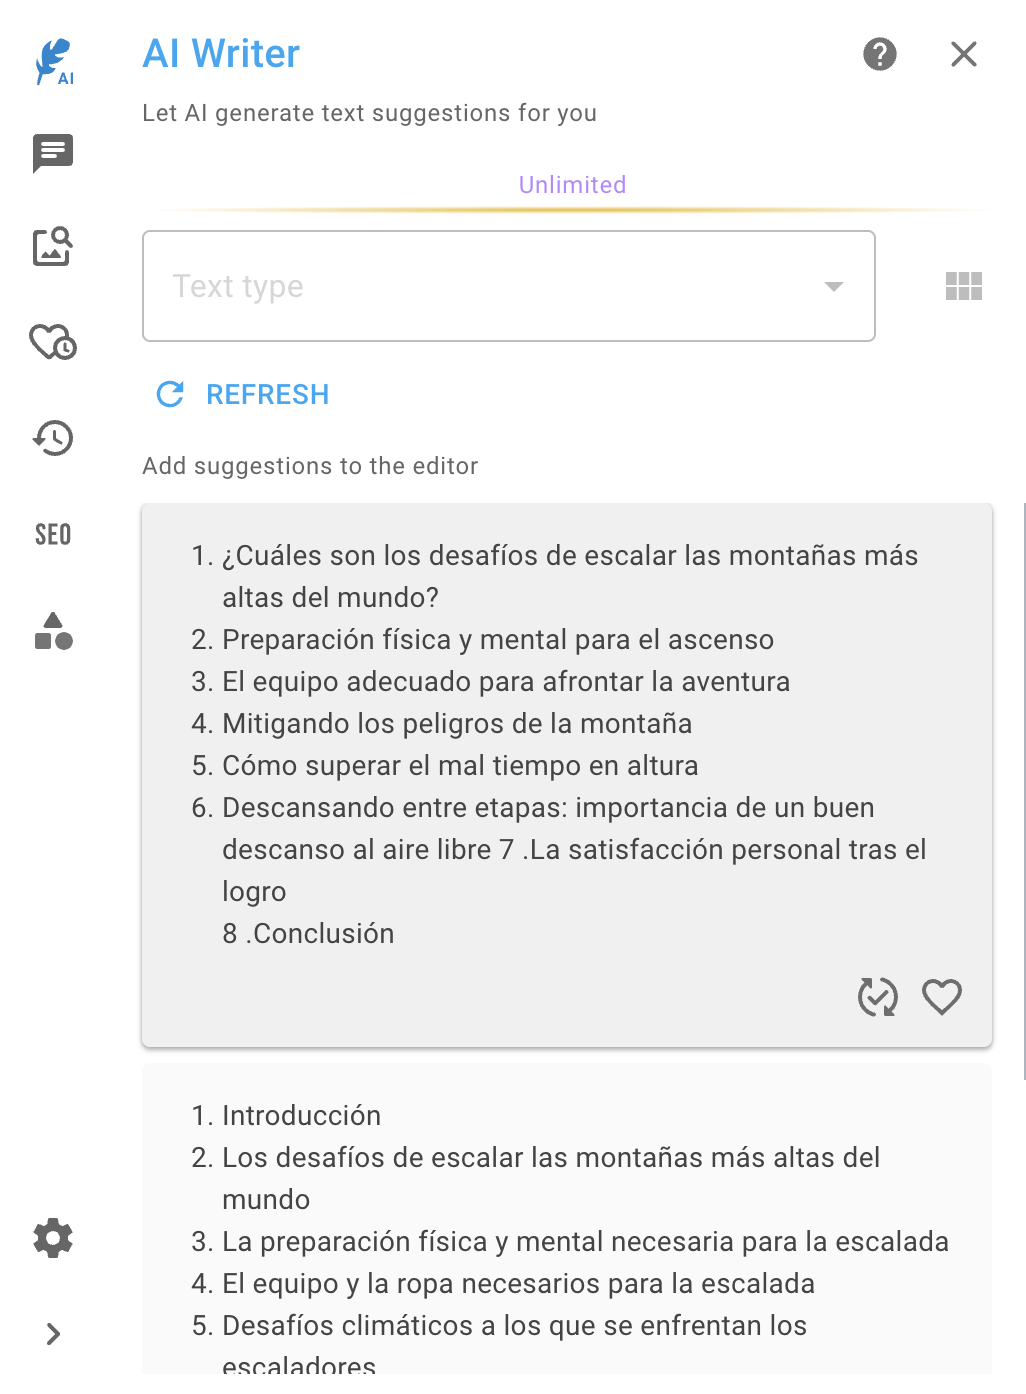Open the SEO tool

(52, 533)
